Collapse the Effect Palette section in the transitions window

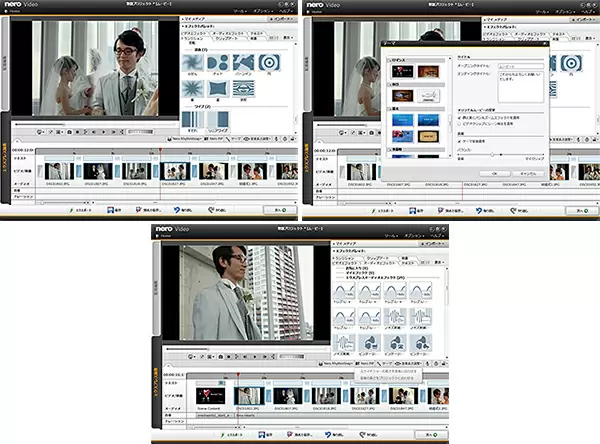pyautogui.click(x=183, y=26)
